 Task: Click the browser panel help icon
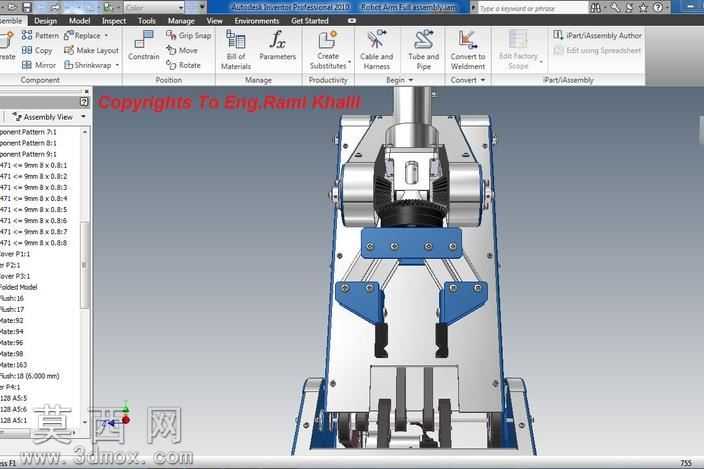coord(84,102)
